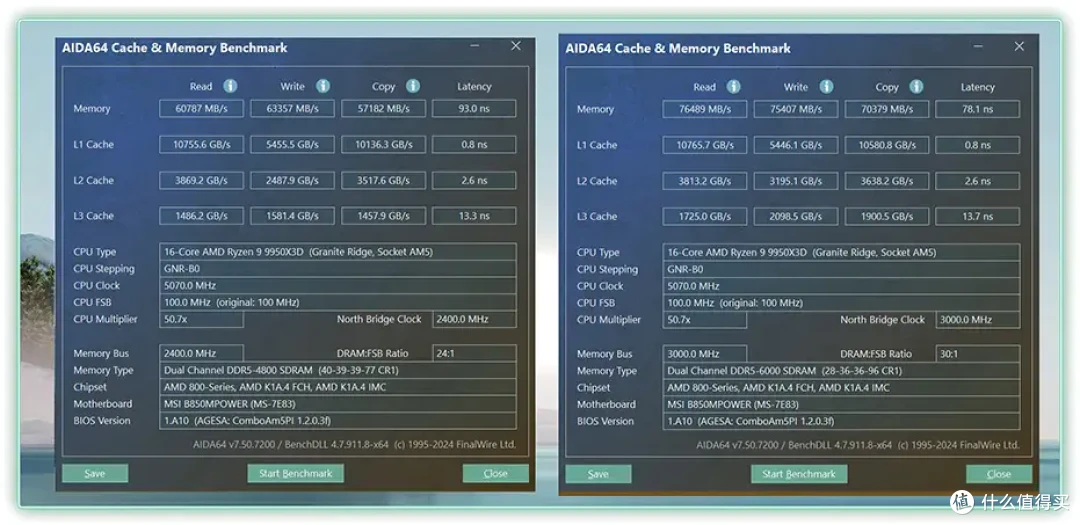
Task: Click L1 Cache write 5455.5 GB/s
Action: coord(292,145)
